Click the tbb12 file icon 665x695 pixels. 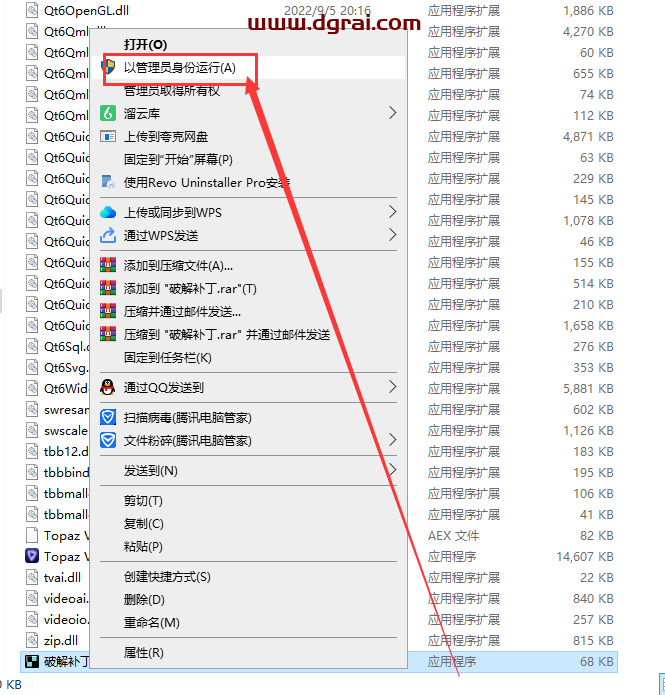click(32, 451)
